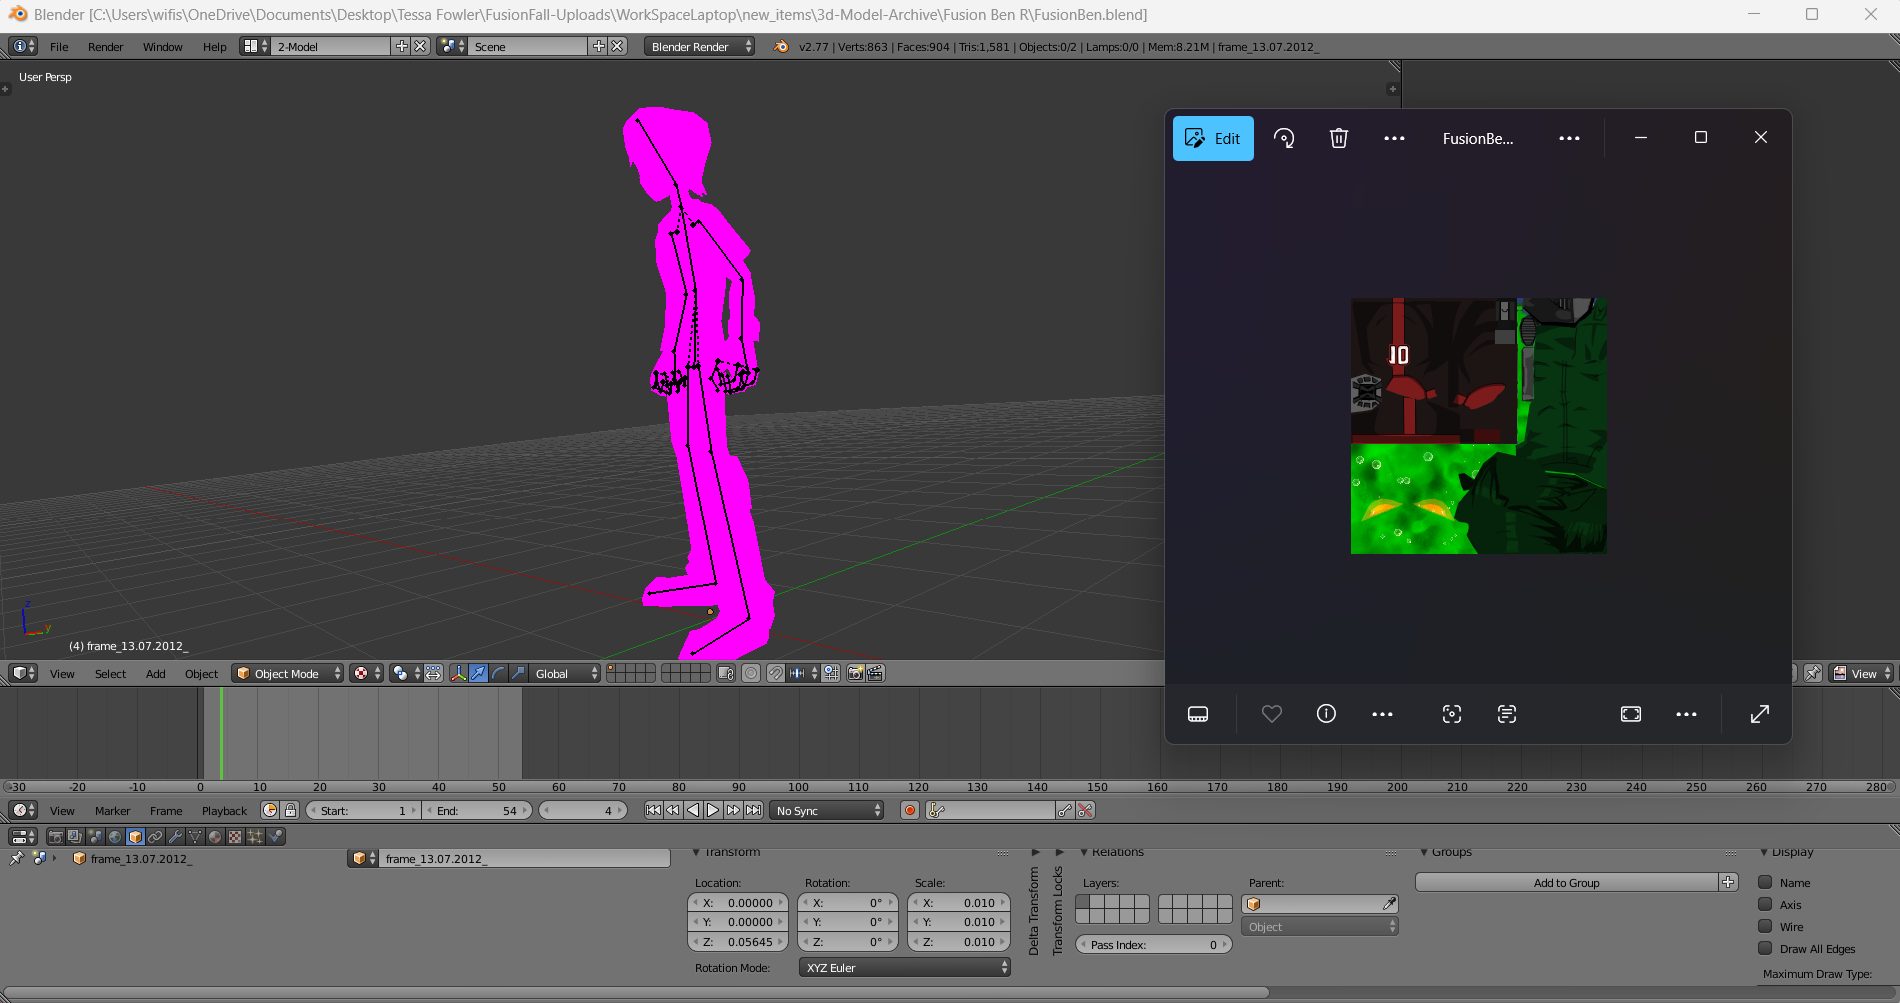Play animation forward

coord(713,810)
